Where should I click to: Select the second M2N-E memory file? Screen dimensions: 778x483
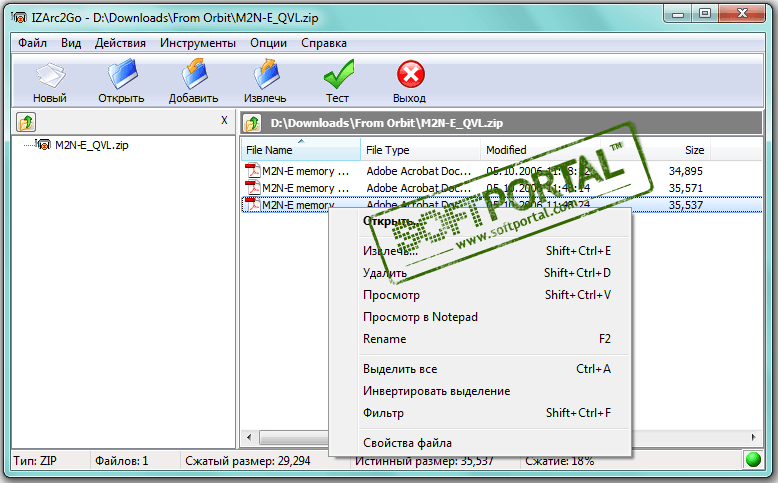(x=305, y=188)
